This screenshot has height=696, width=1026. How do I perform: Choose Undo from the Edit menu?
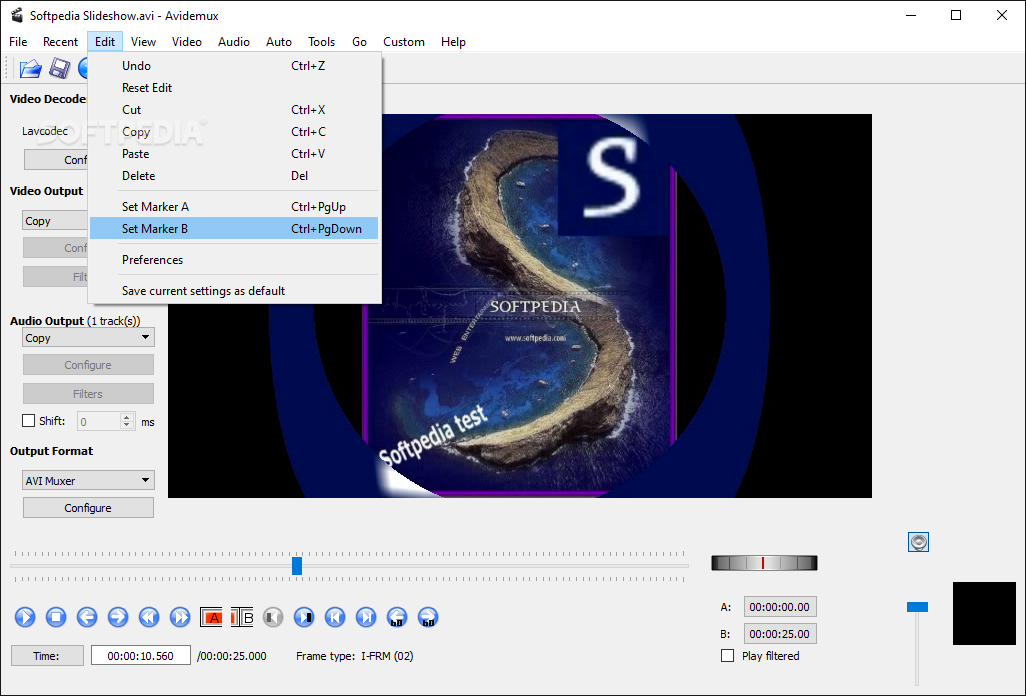(x=234, y=65)
